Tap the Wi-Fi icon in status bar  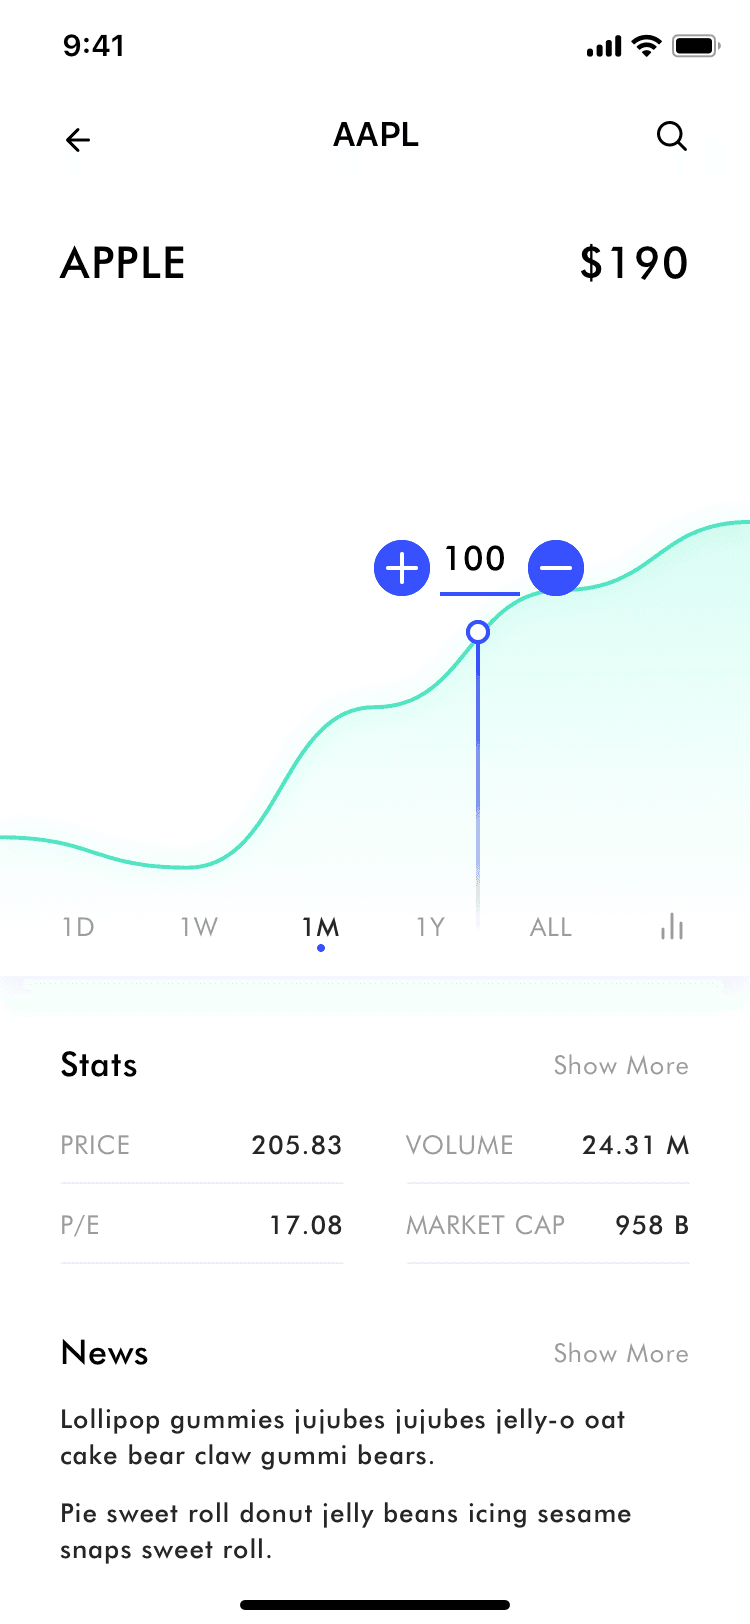648,46
